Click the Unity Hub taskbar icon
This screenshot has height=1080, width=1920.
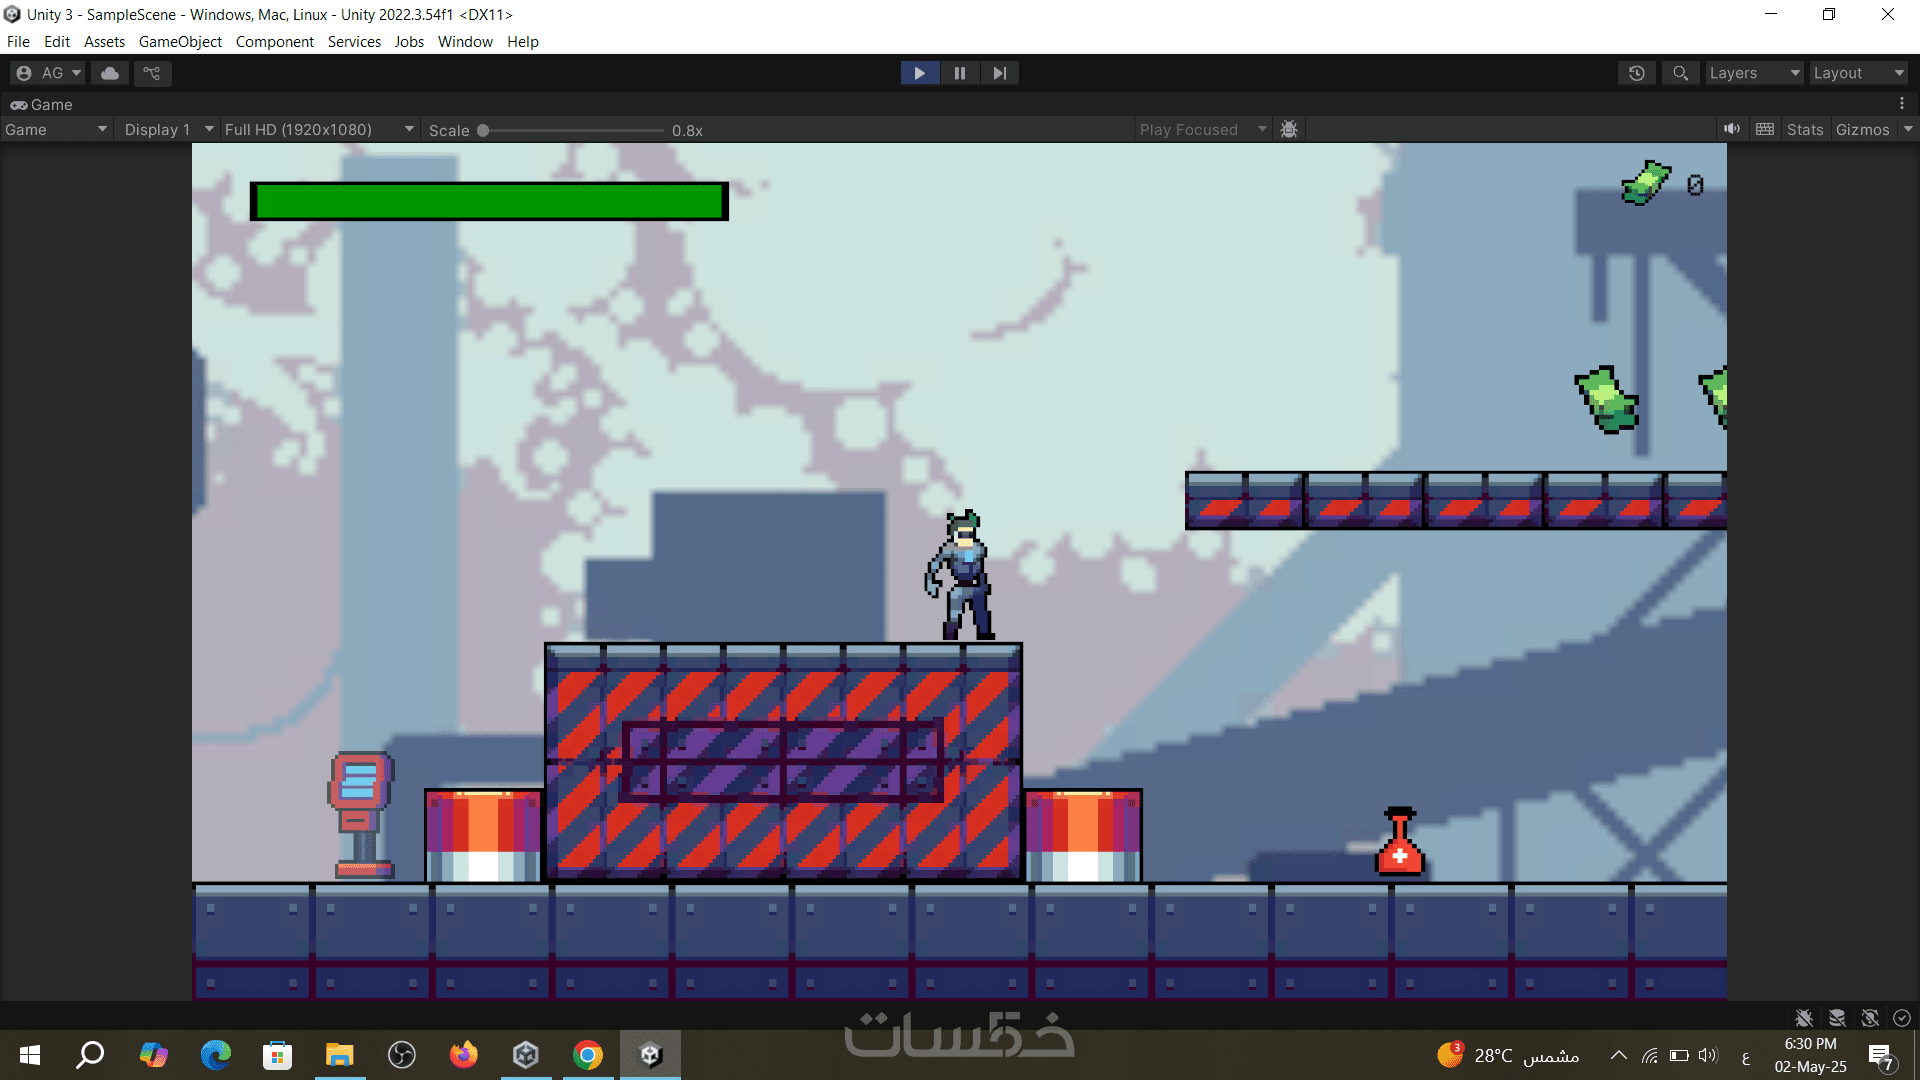click(526, 1054)
